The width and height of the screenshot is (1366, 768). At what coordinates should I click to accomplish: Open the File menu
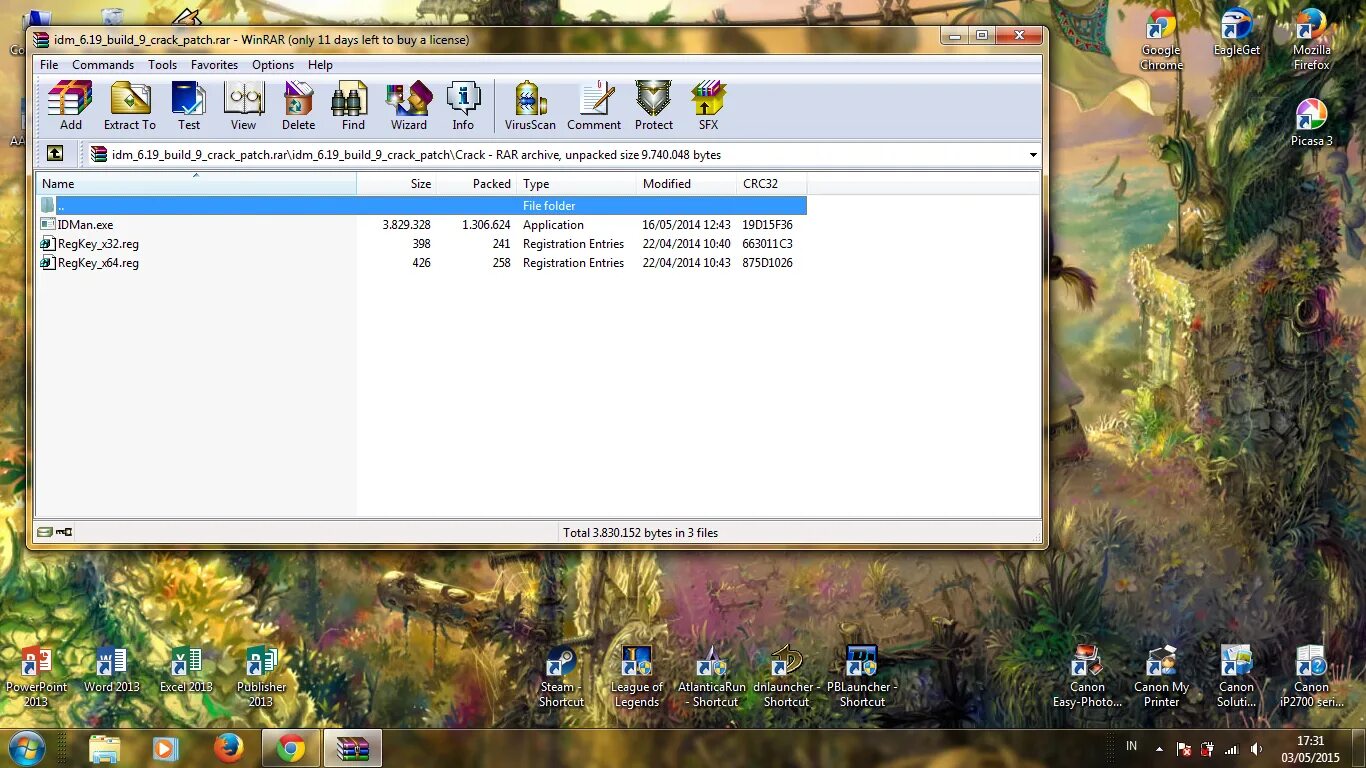(x=49, y=65)
